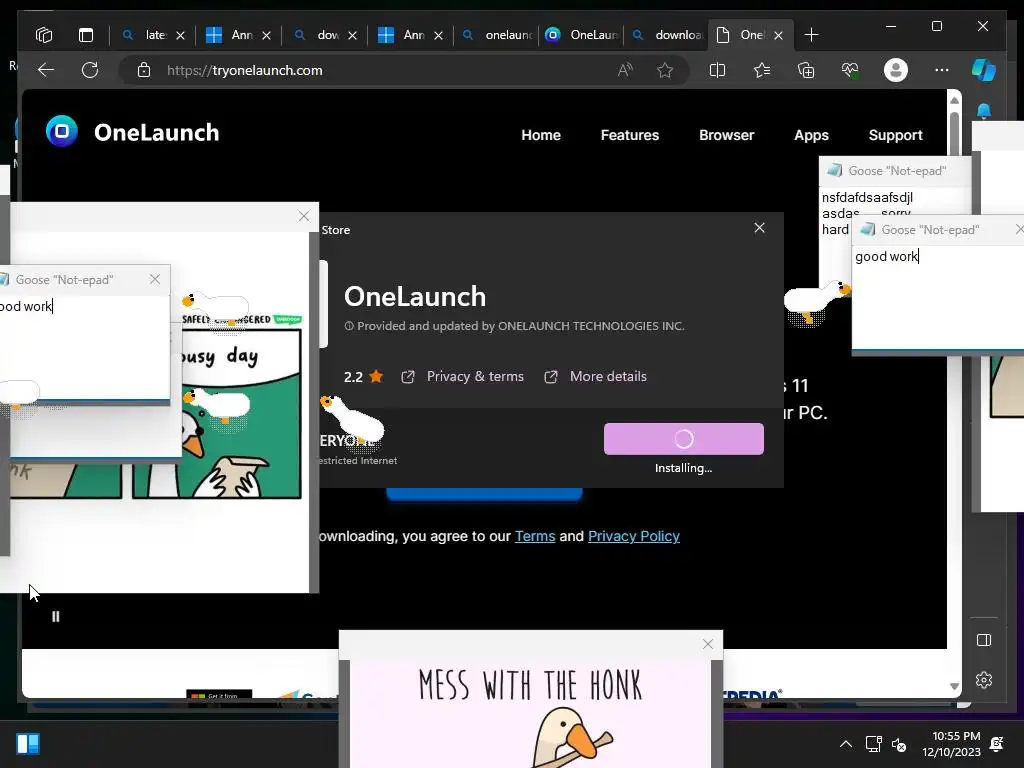Click the 2.2 star rating

click(x=363, y=377)
